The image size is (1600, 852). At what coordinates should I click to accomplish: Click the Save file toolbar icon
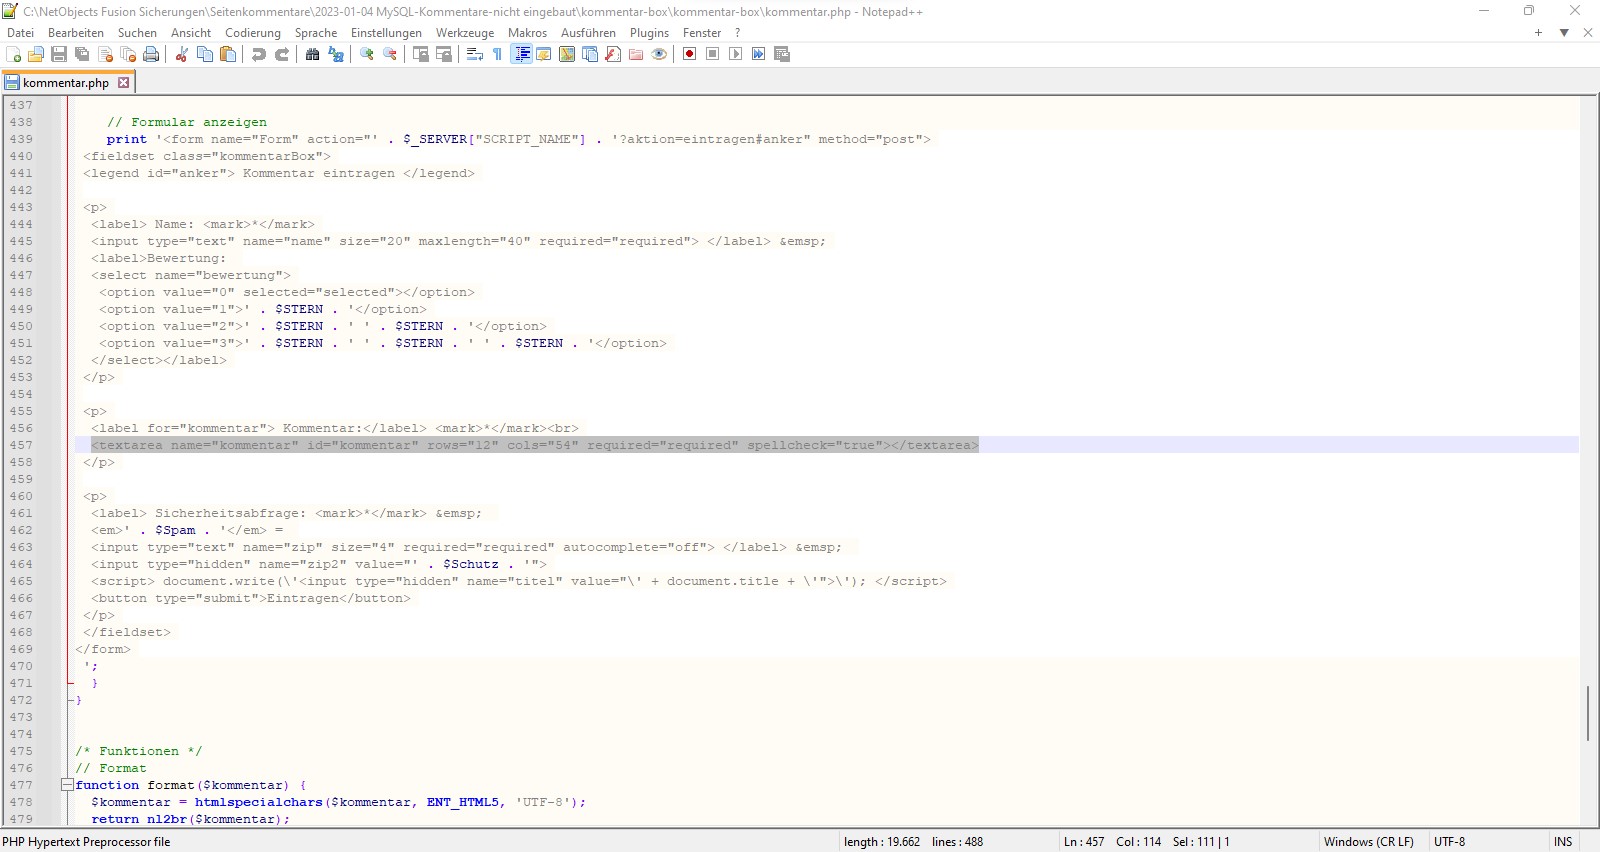(x=59, y=54)
